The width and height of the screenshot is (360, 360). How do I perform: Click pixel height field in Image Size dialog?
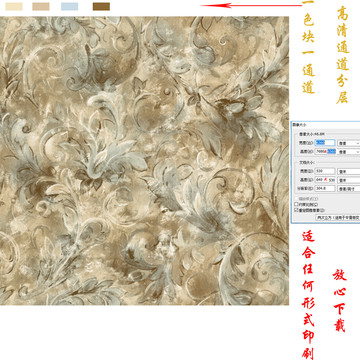point(325,151)
